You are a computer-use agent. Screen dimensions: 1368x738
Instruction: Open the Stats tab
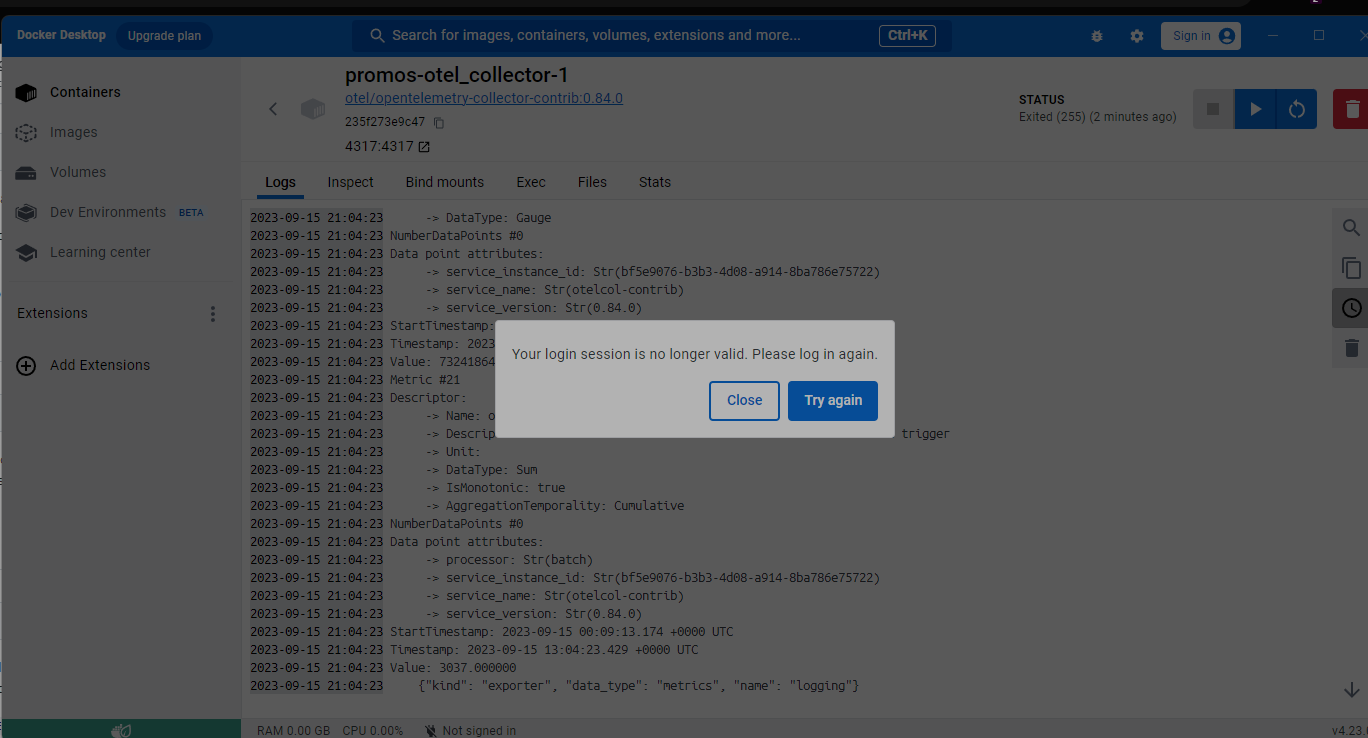pos(654,182)
